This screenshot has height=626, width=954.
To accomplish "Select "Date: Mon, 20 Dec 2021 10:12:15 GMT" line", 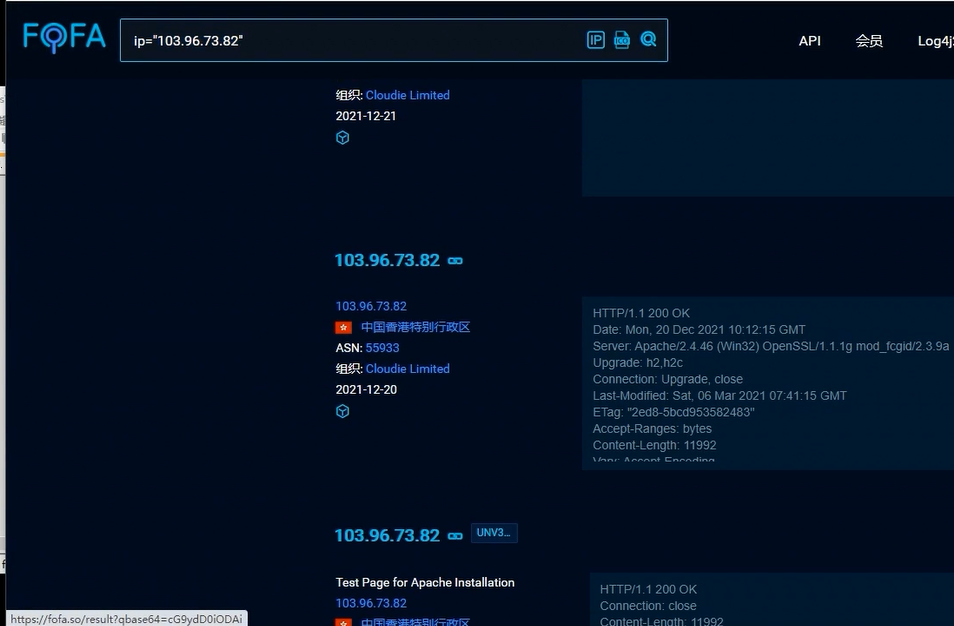I will pyautogui.click(x=699, y=330).
